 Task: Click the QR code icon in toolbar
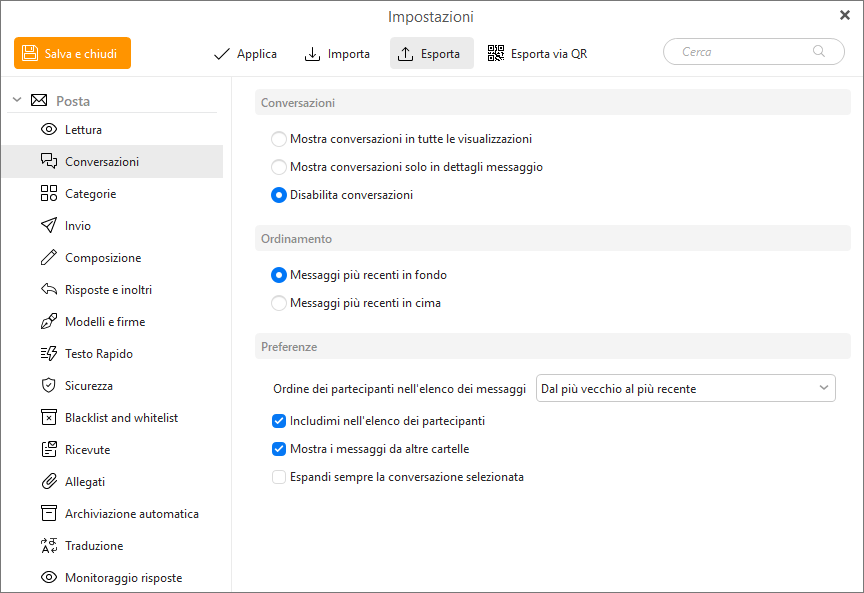(x=496, y=54)
